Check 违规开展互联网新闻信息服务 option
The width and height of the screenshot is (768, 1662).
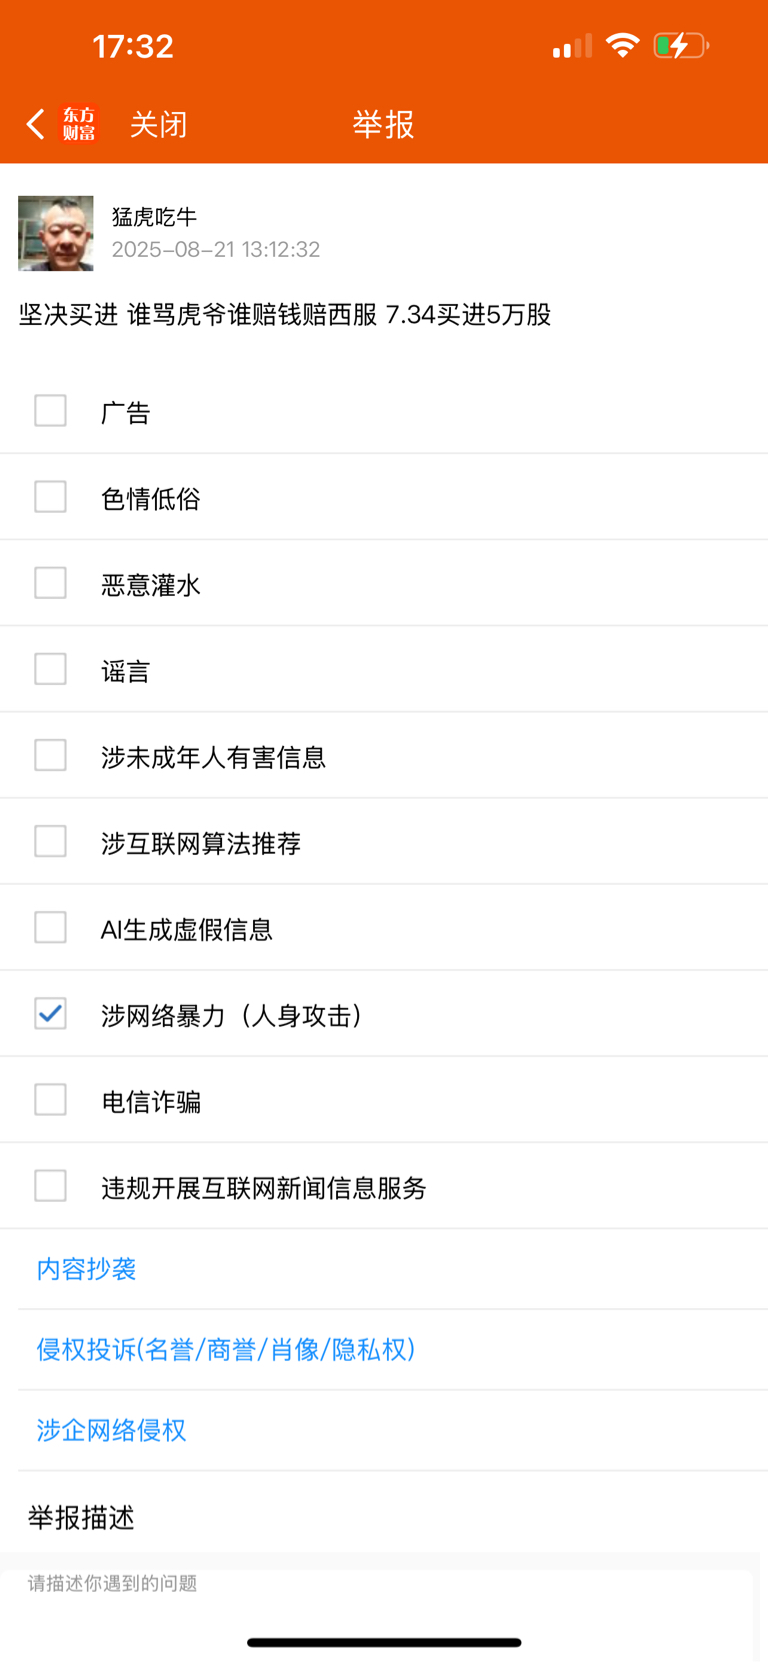point(50,1185)
